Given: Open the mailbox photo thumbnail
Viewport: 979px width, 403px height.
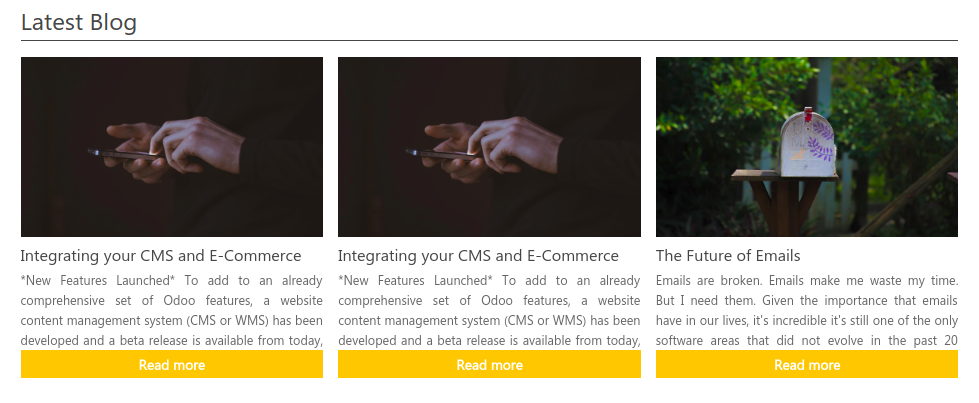Looking at the screenshot, I should point(807,147).
